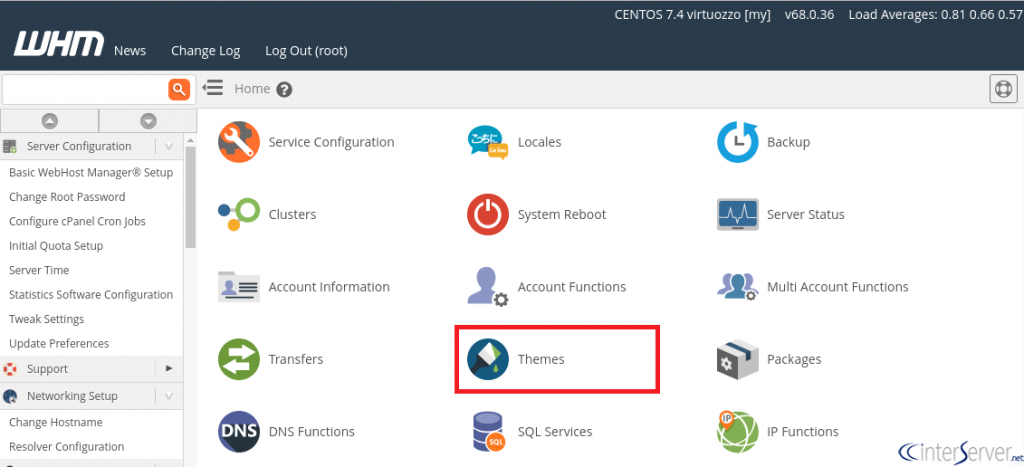Image resolution: width=1024 pixels, height=467 pixels.
Task: Open the Change Log menu item
Action: [206, 50]
